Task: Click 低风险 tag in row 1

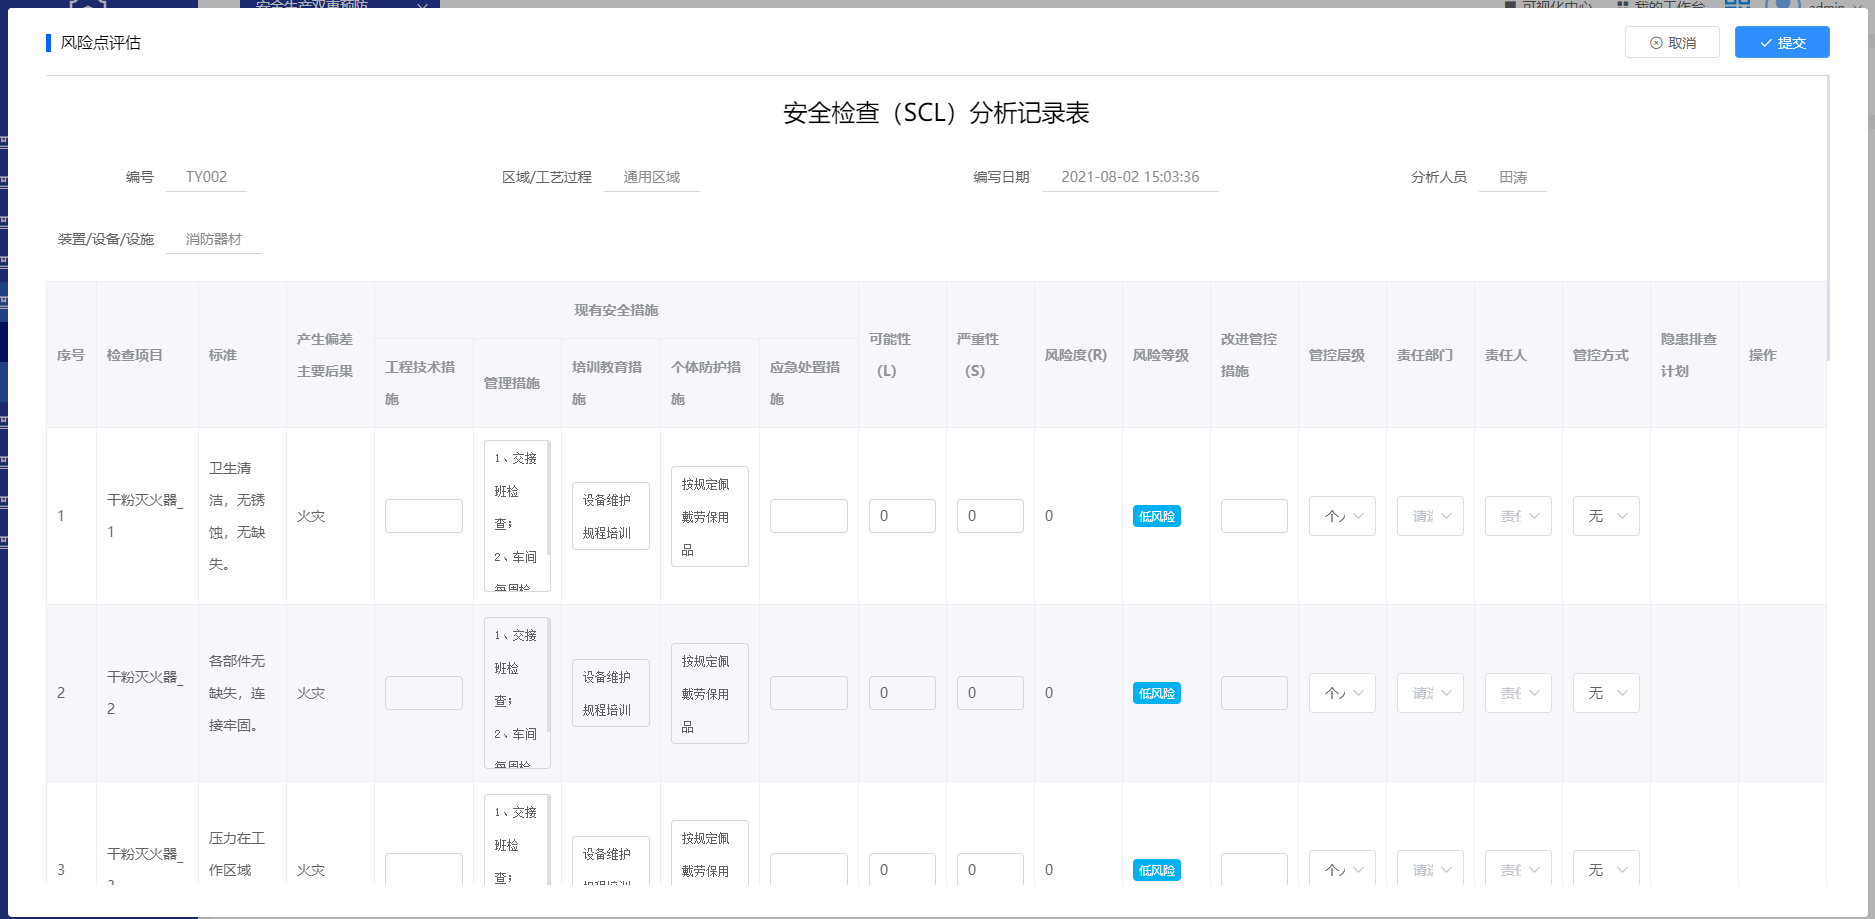Action: (x=1157, y=516)
